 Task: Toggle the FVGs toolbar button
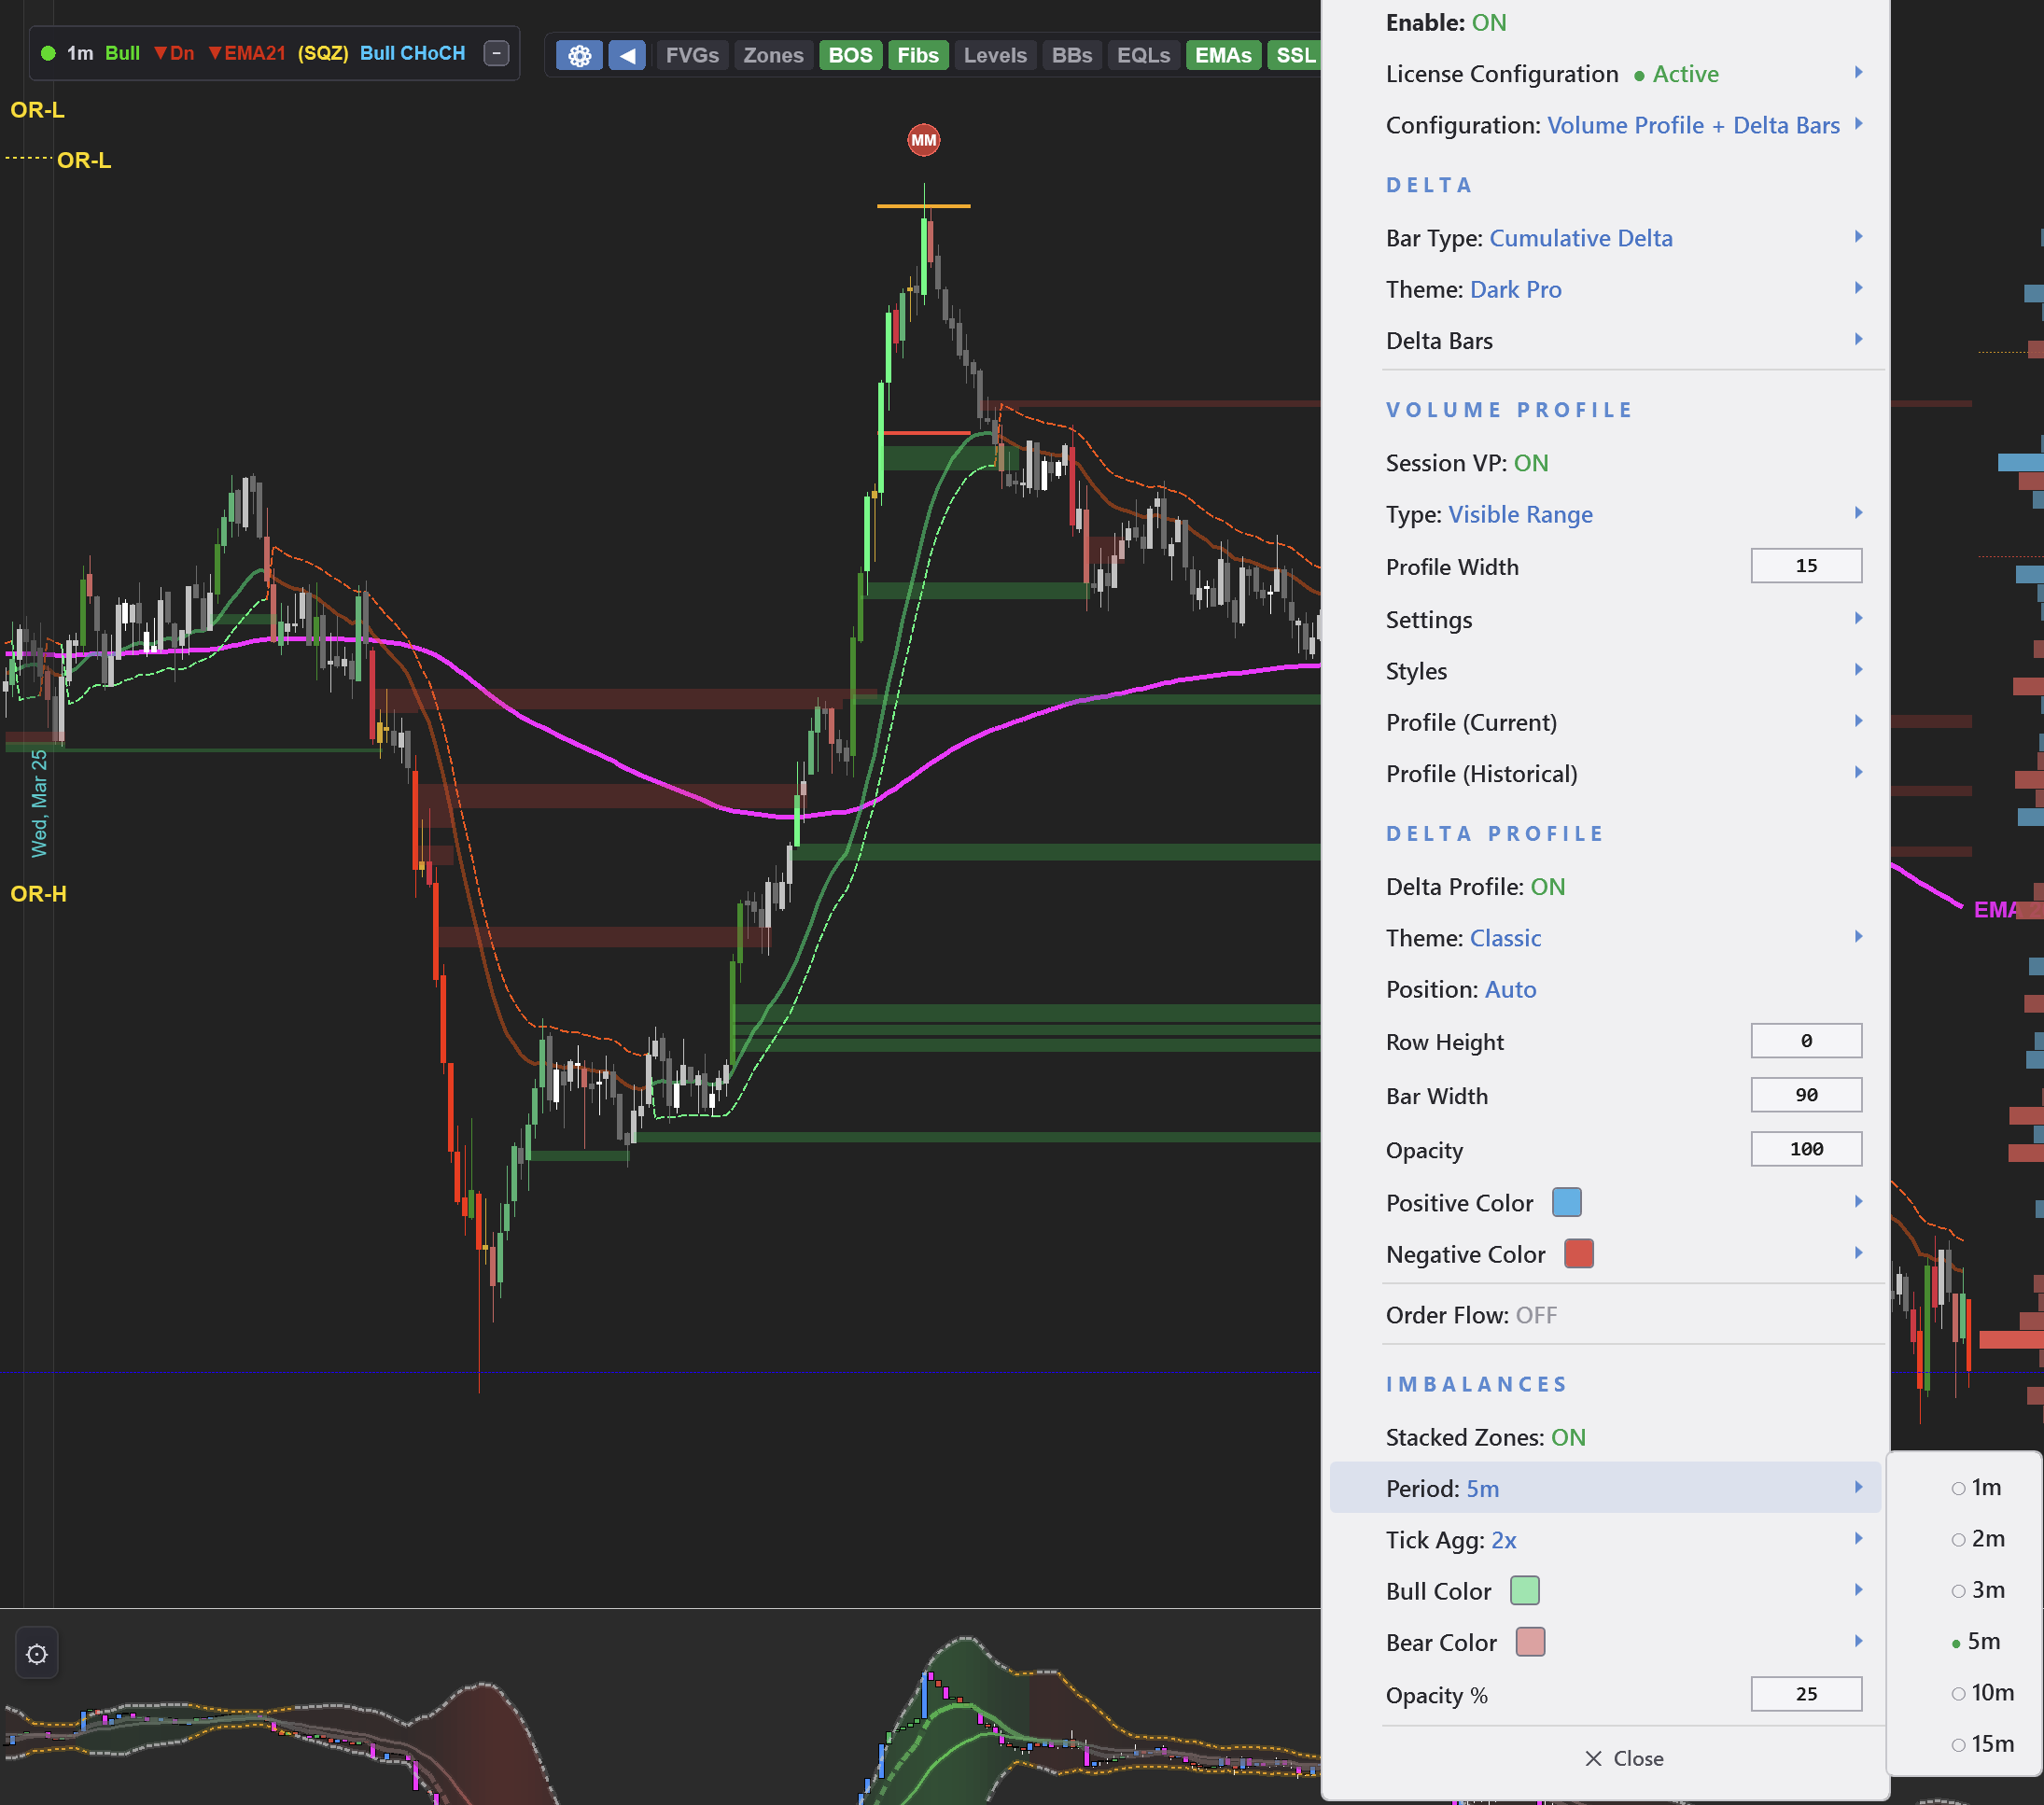[x=692, y=55]
